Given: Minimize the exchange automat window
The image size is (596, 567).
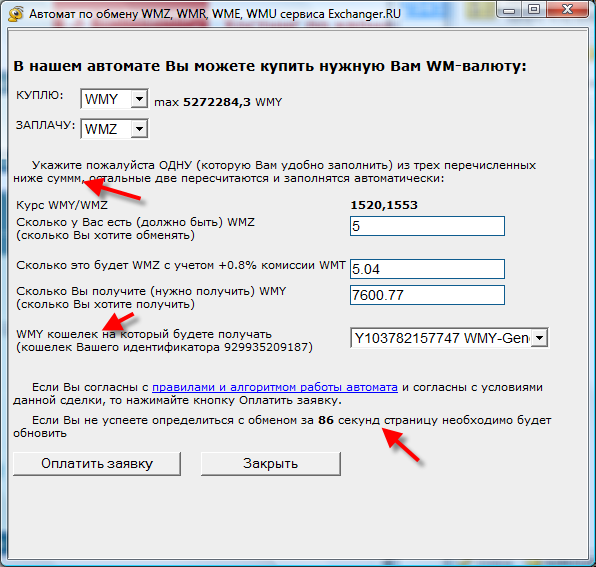Looking at the screenshot, I should click(509, 10).
